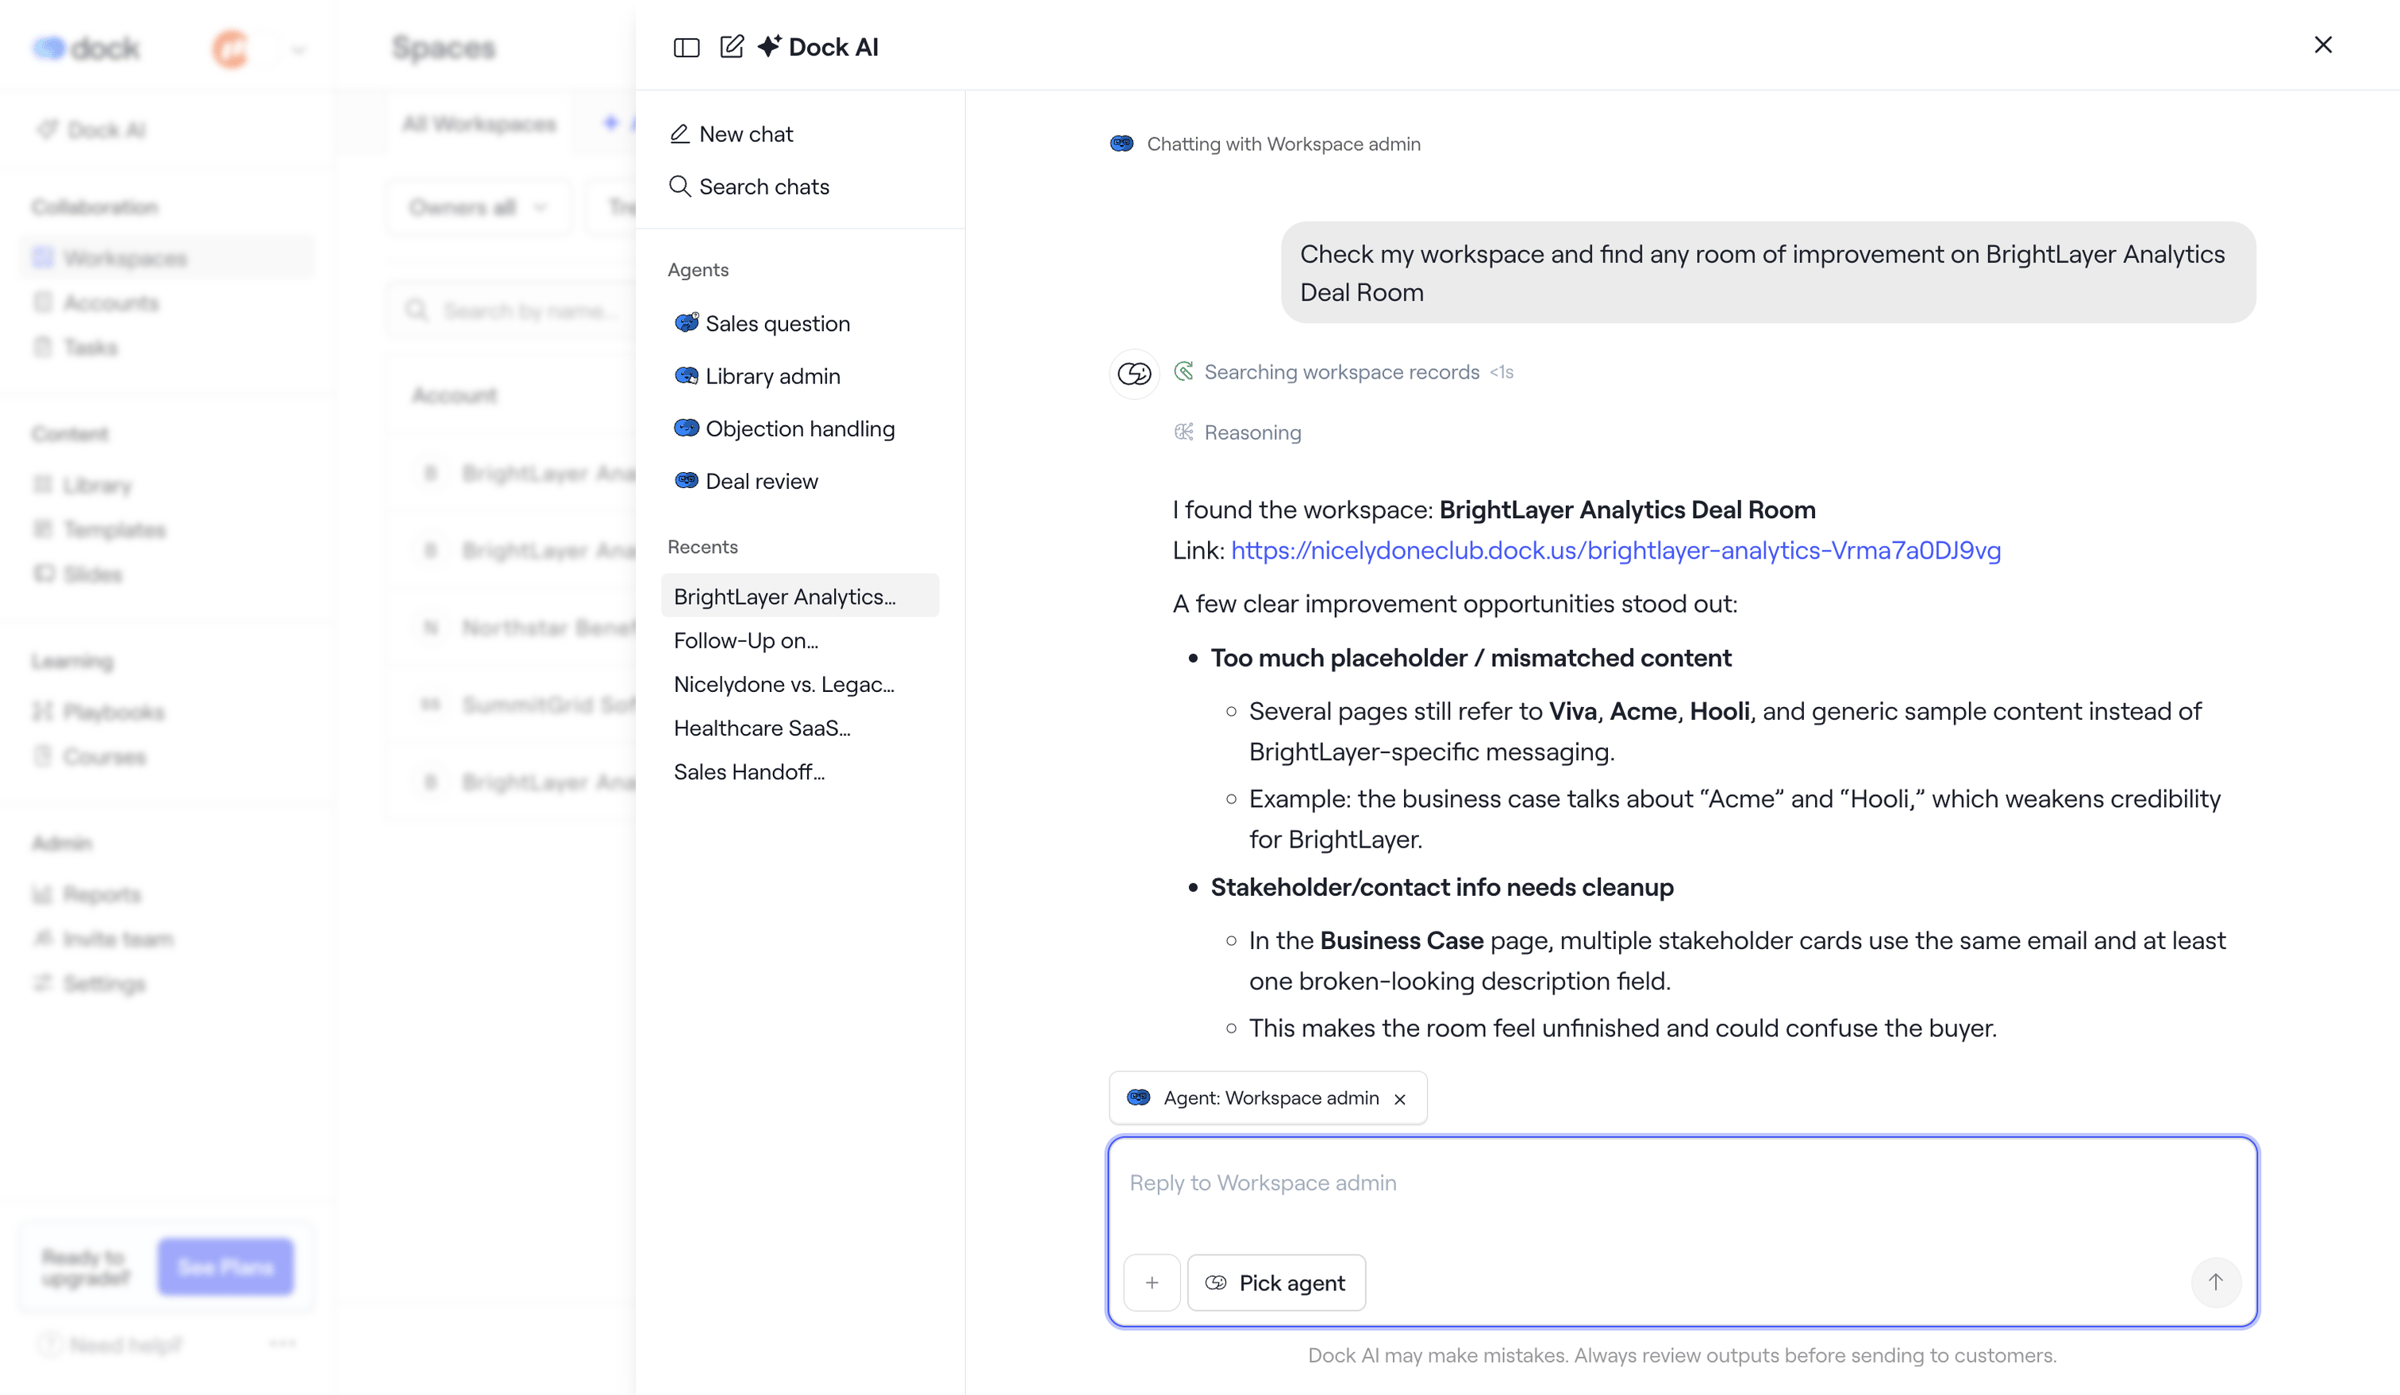This screenshot has height=1395, width=2400.
Task: Send the message with arrow button
Action: 2216,1282
